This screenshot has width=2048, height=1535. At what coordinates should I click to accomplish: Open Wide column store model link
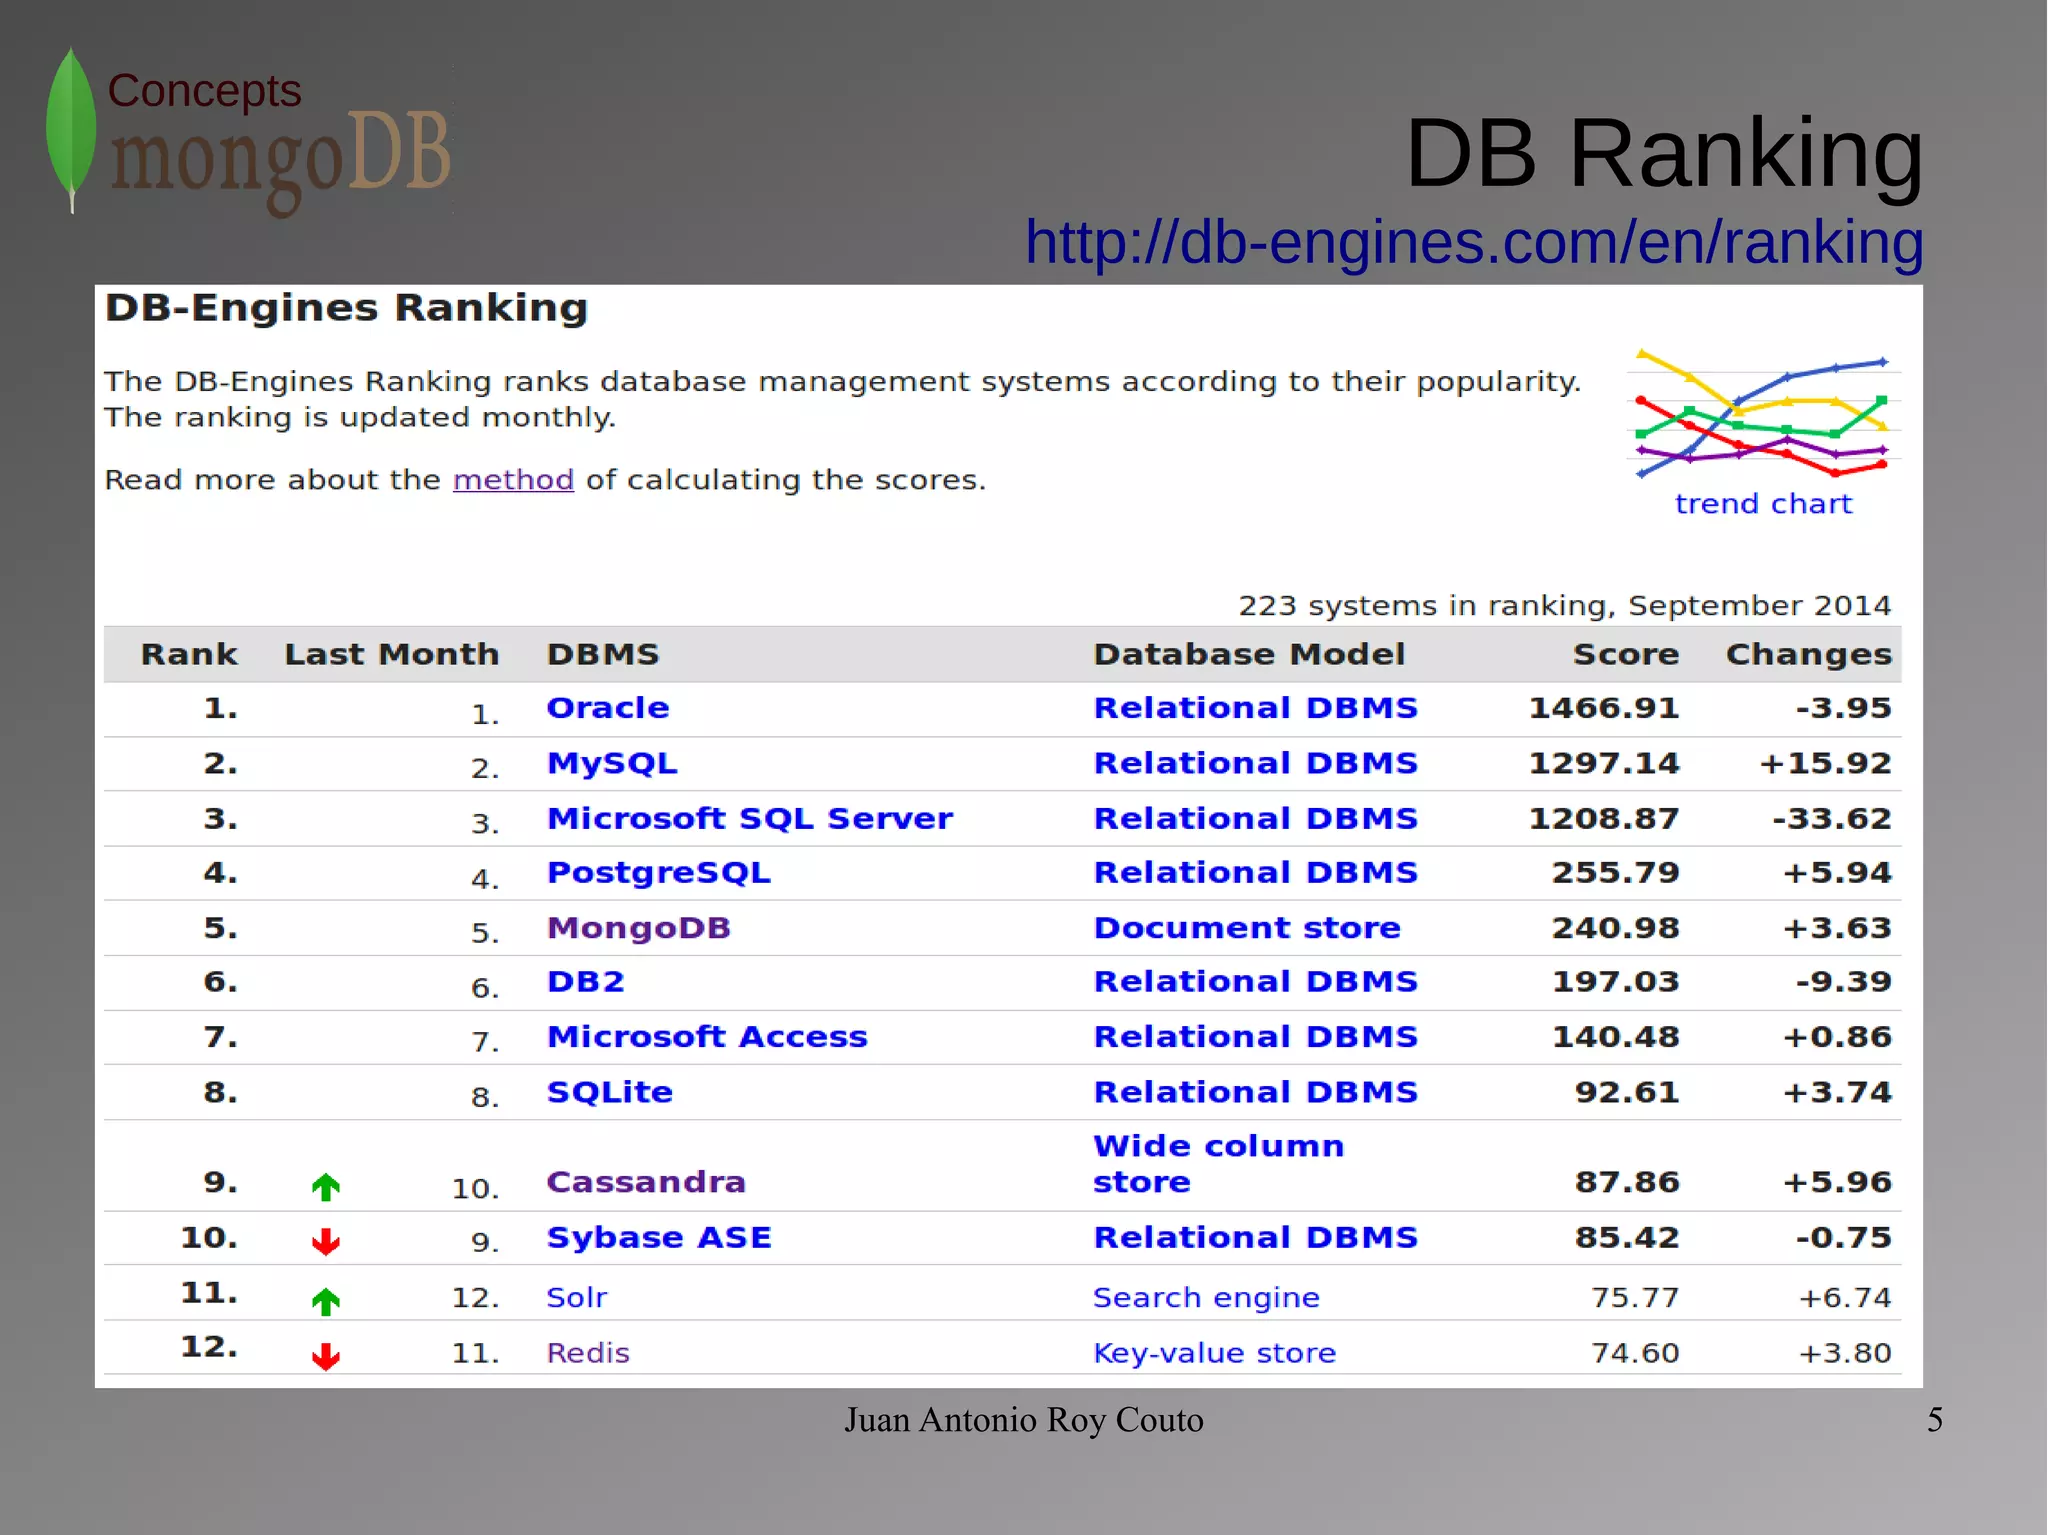click(1219, 1164)
